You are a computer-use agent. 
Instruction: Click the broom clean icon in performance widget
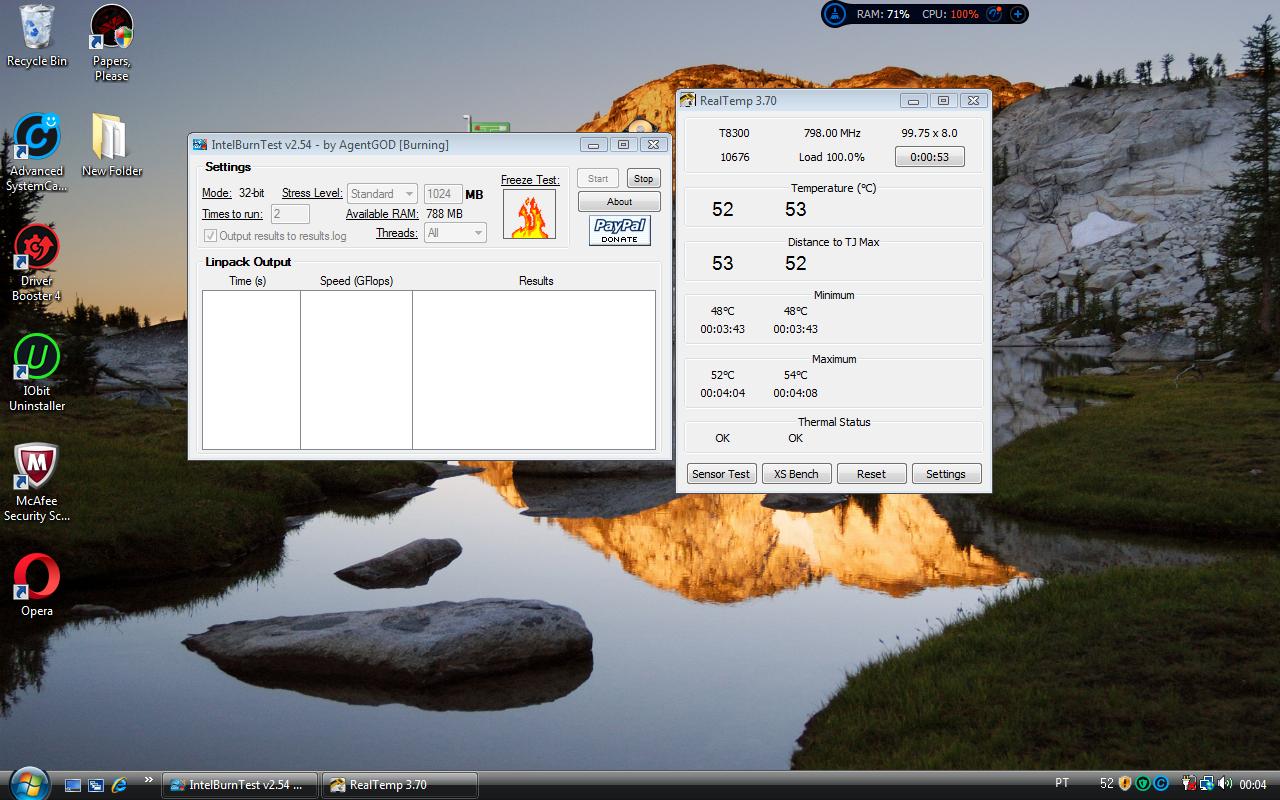pos(836,14)
